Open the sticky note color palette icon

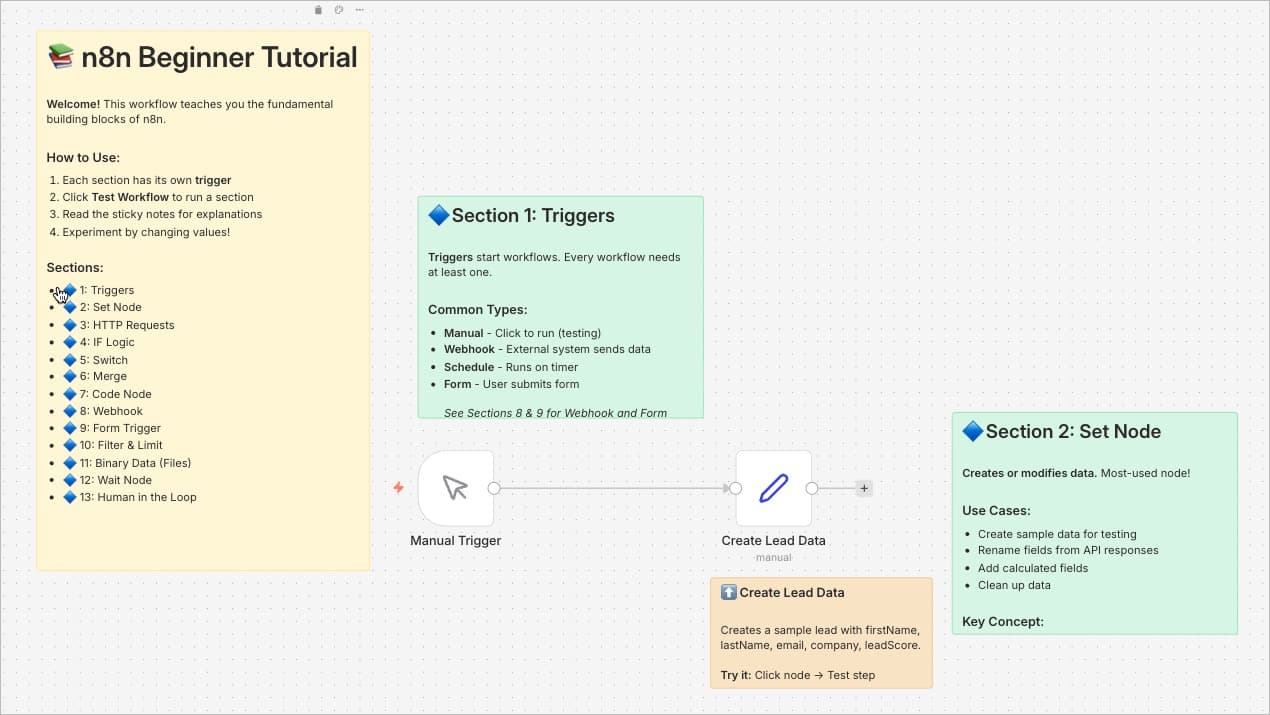point(338,10)
